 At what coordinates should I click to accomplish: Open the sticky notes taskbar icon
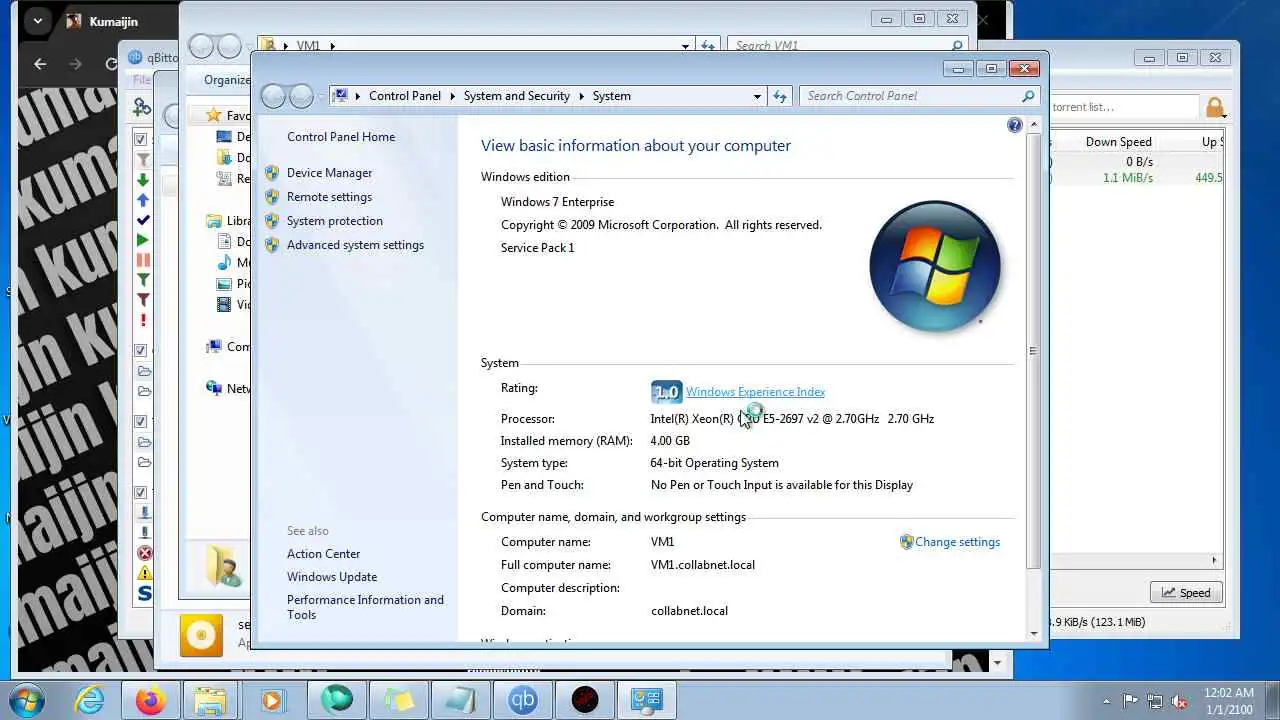pos(399,700)
